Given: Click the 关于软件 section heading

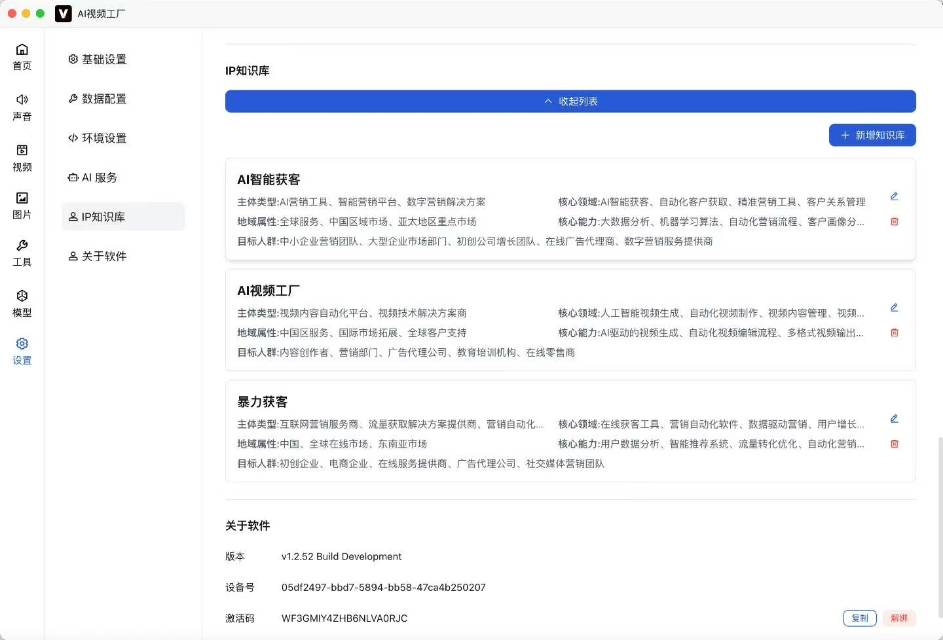Looking at the screenshot, I should (x=248, y=526).
